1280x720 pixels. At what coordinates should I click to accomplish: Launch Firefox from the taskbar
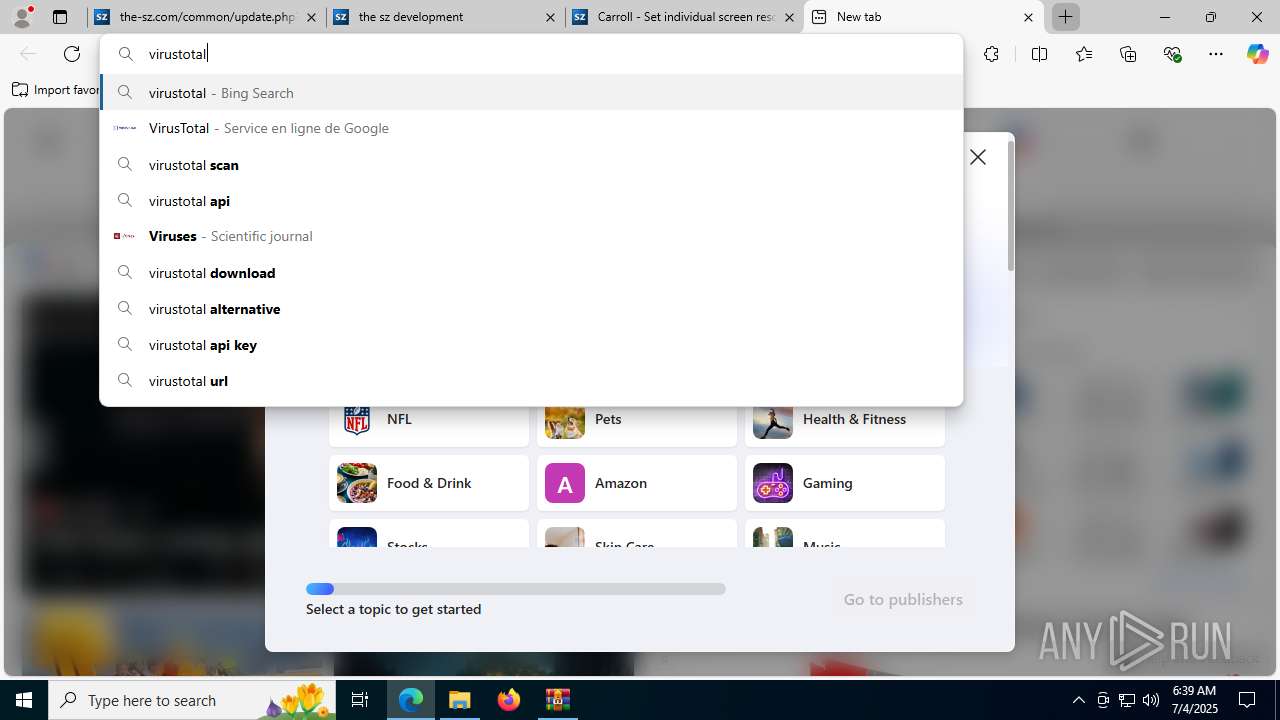point(509,700)
